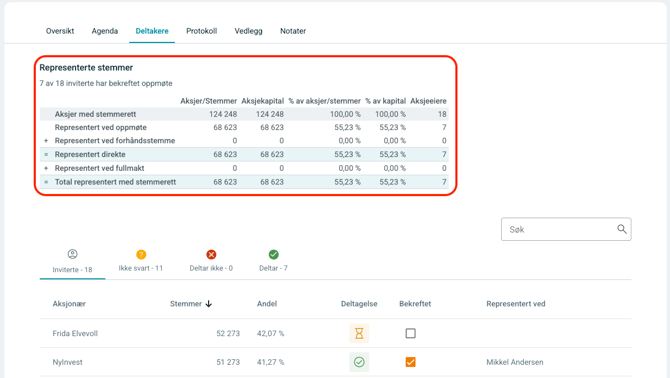Click the red X Deltar ikke icon
Viewport: 670px width, 378px height.
tap(211, 255)
